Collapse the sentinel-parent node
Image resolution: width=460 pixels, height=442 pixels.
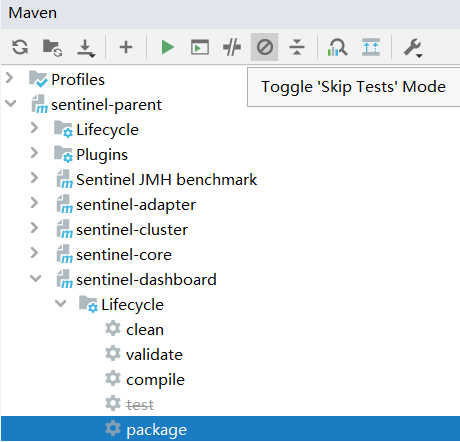tap(11, 103)
